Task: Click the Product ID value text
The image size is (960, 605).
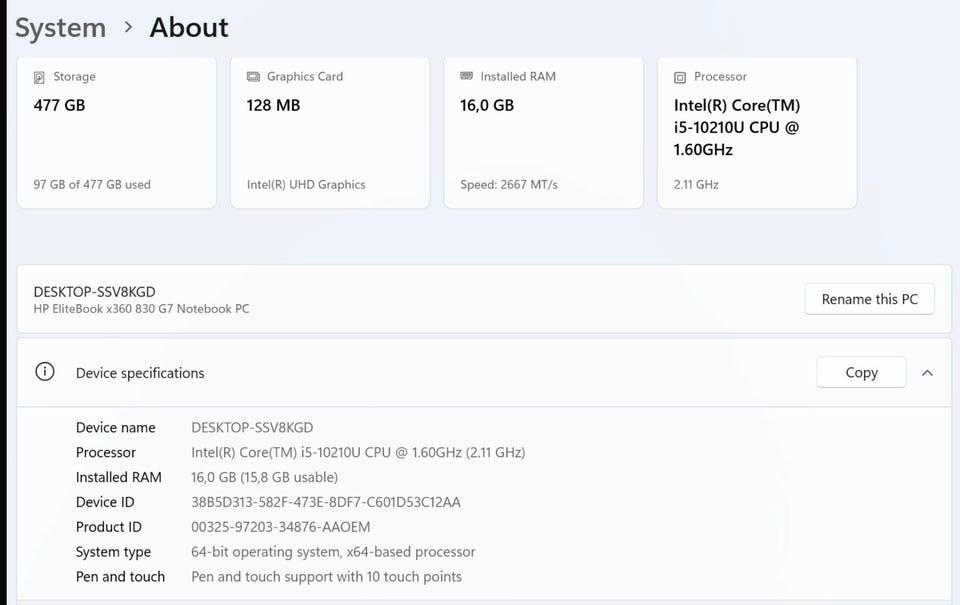Action: point(281,527)
